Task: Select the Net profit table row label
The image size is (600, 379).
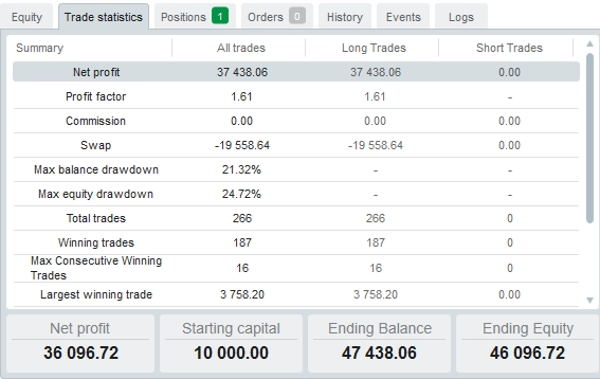Action: [x=96, y=72]
